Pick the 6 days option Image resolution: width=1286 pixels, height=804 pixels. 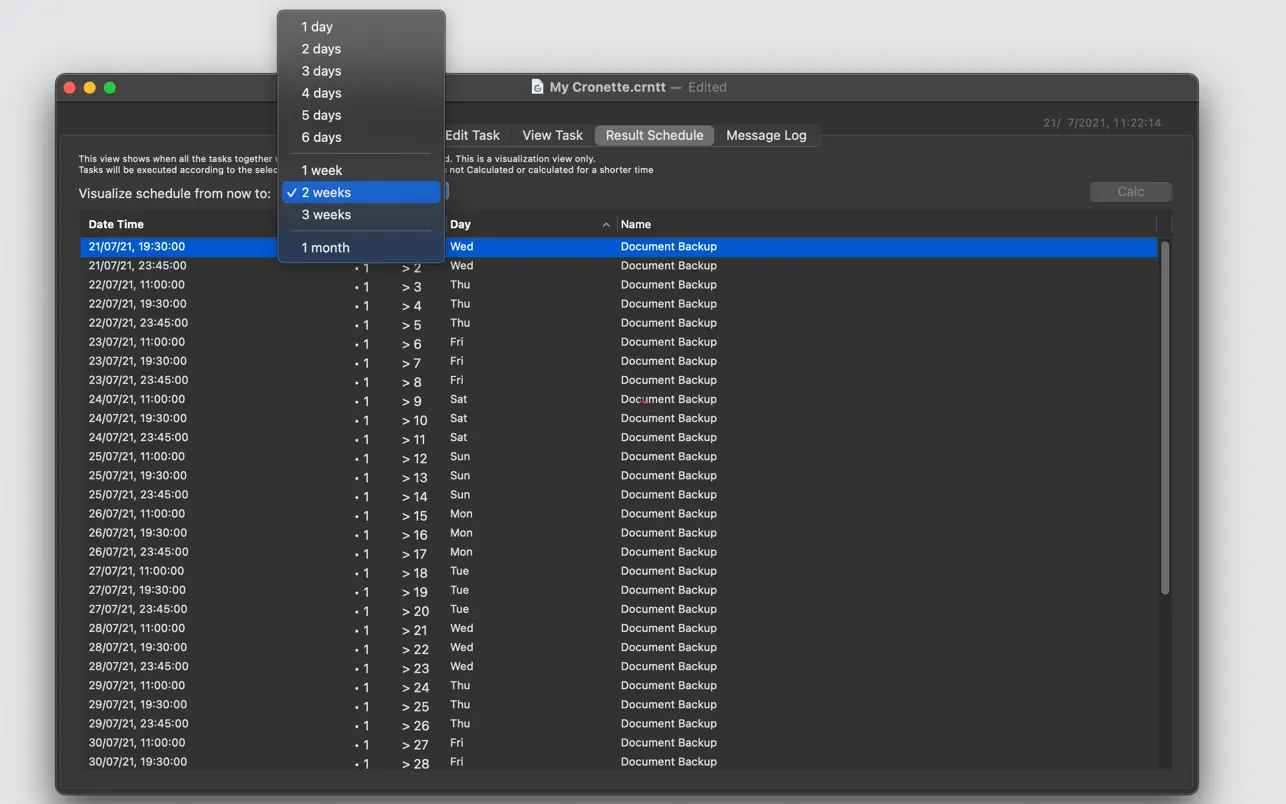321,137
